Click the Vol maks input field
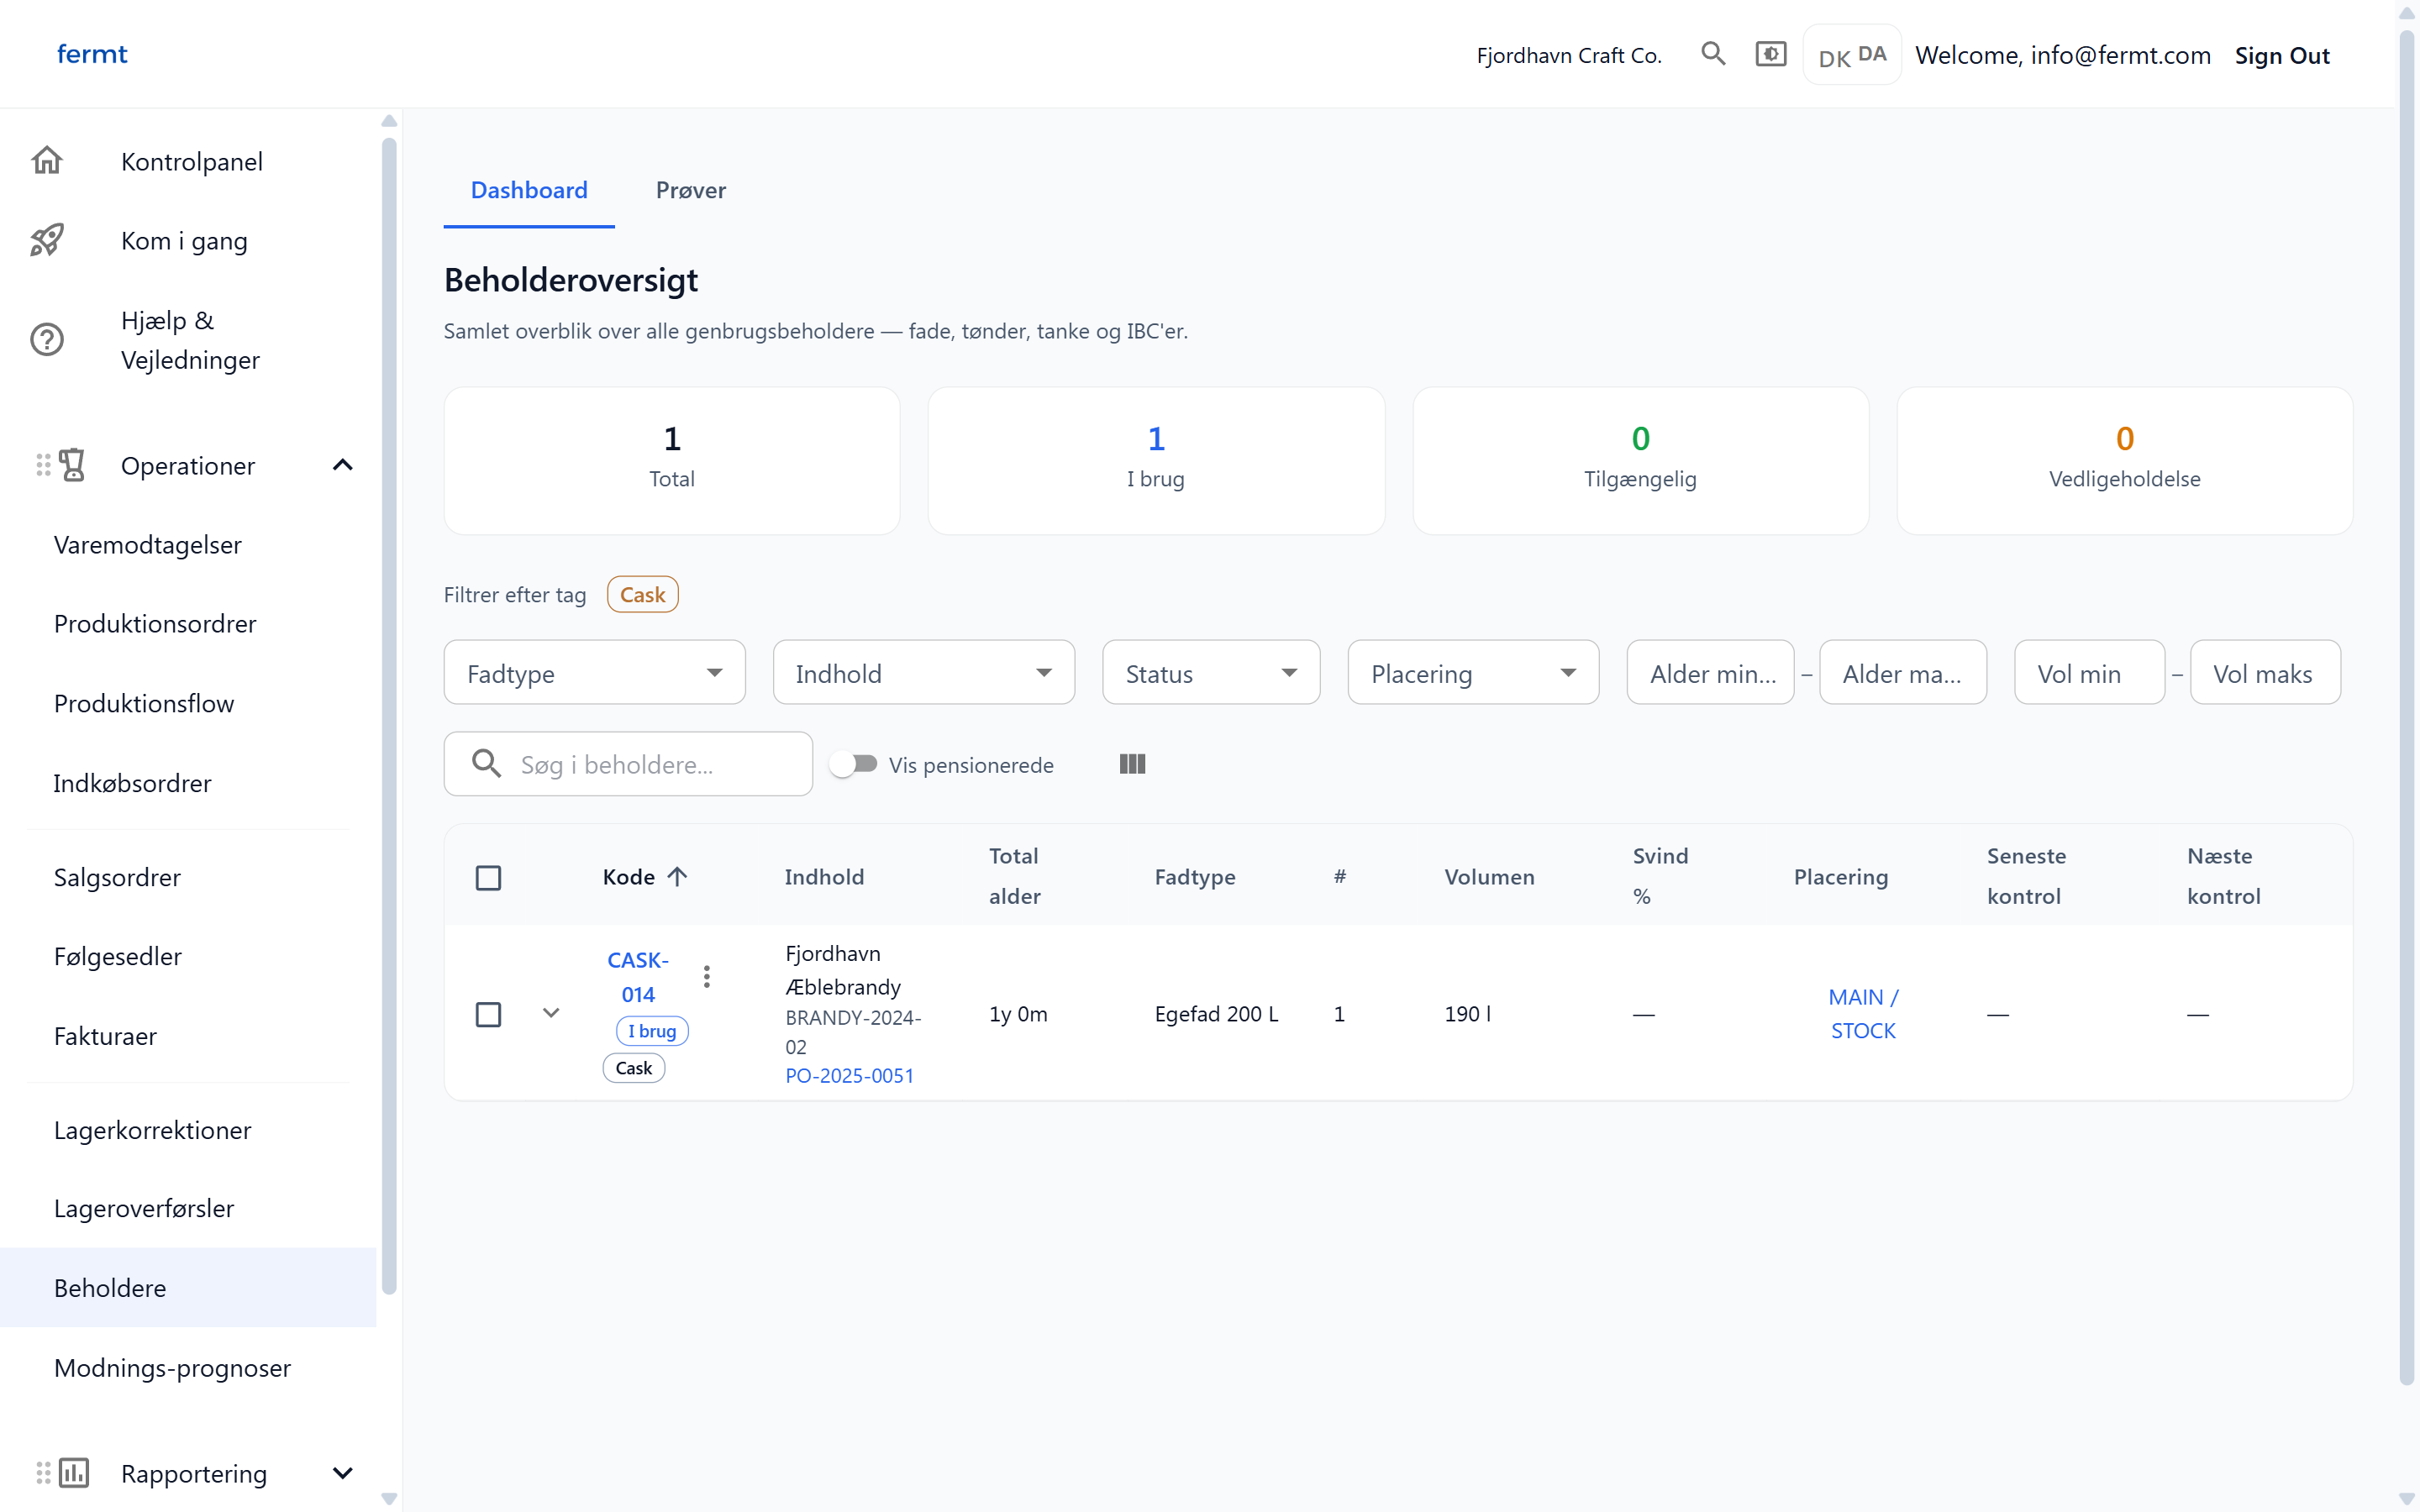This screenshot has width=2420, height=1512. (x=2265, y=673)
